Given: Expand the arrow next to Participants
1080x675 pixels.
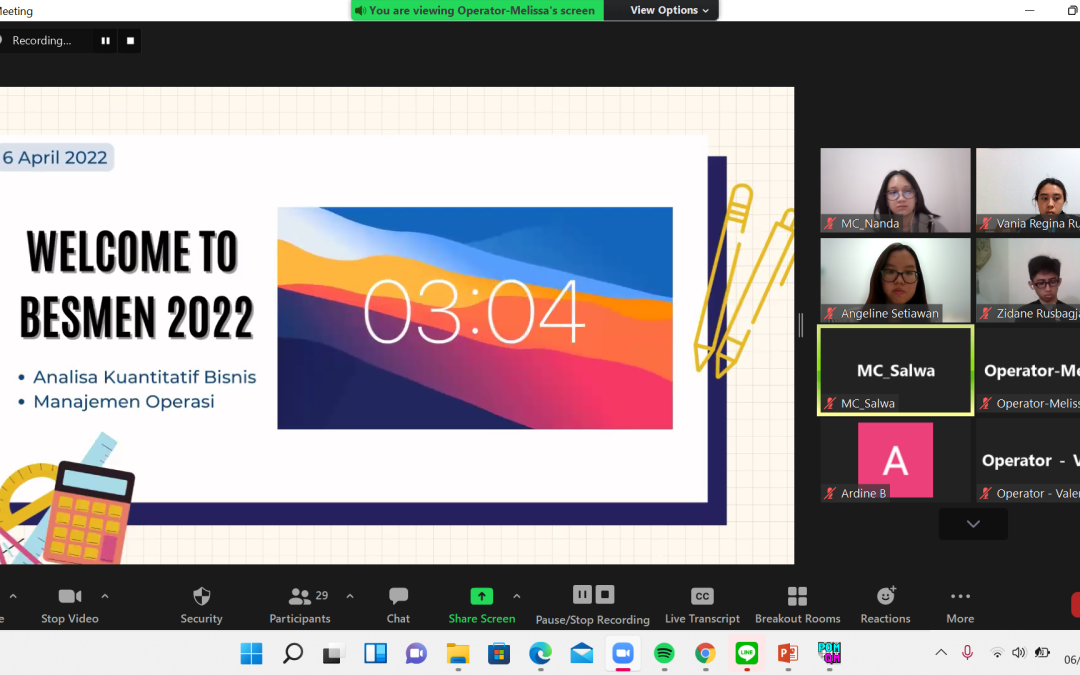Looking at the screenshot, I should [350, 596].
